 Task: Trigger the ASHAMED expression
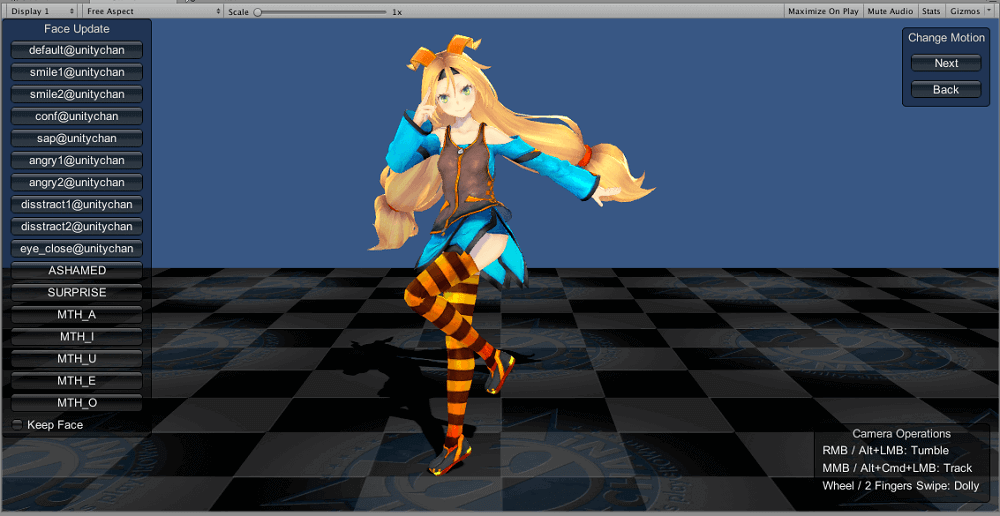77,270
